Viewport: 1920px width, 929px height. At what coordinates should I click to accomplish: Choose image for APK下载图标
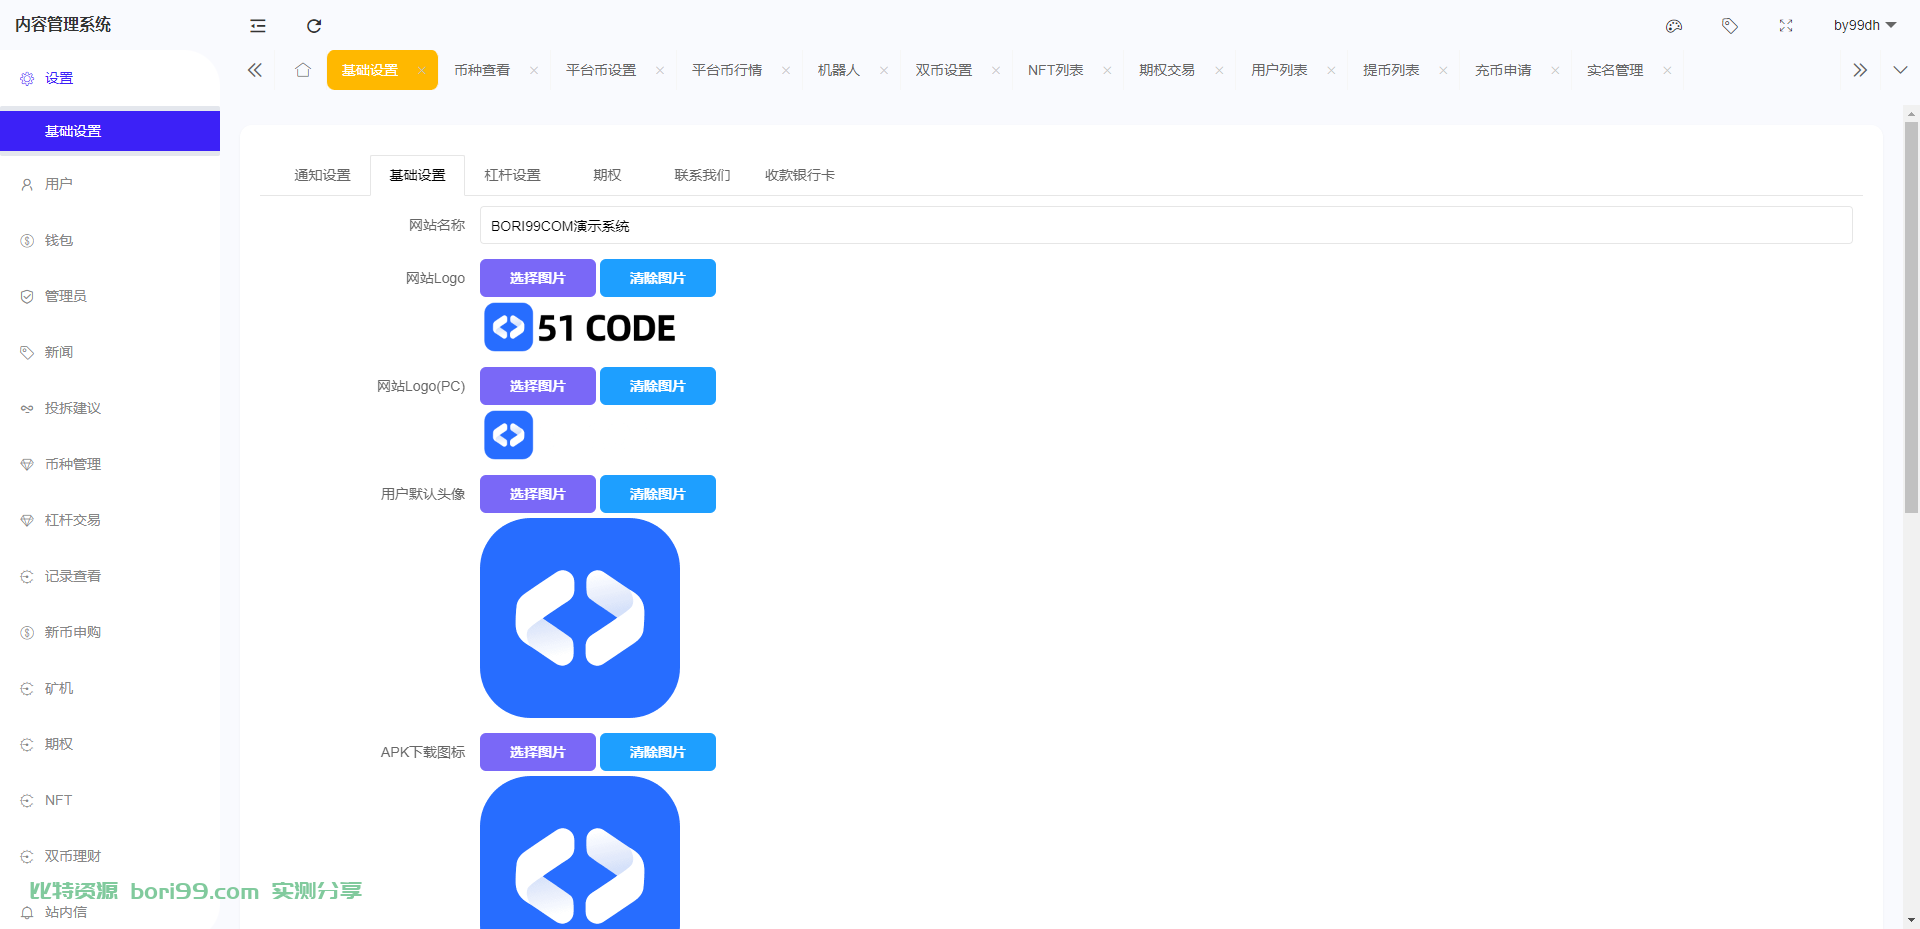point(538,752)
